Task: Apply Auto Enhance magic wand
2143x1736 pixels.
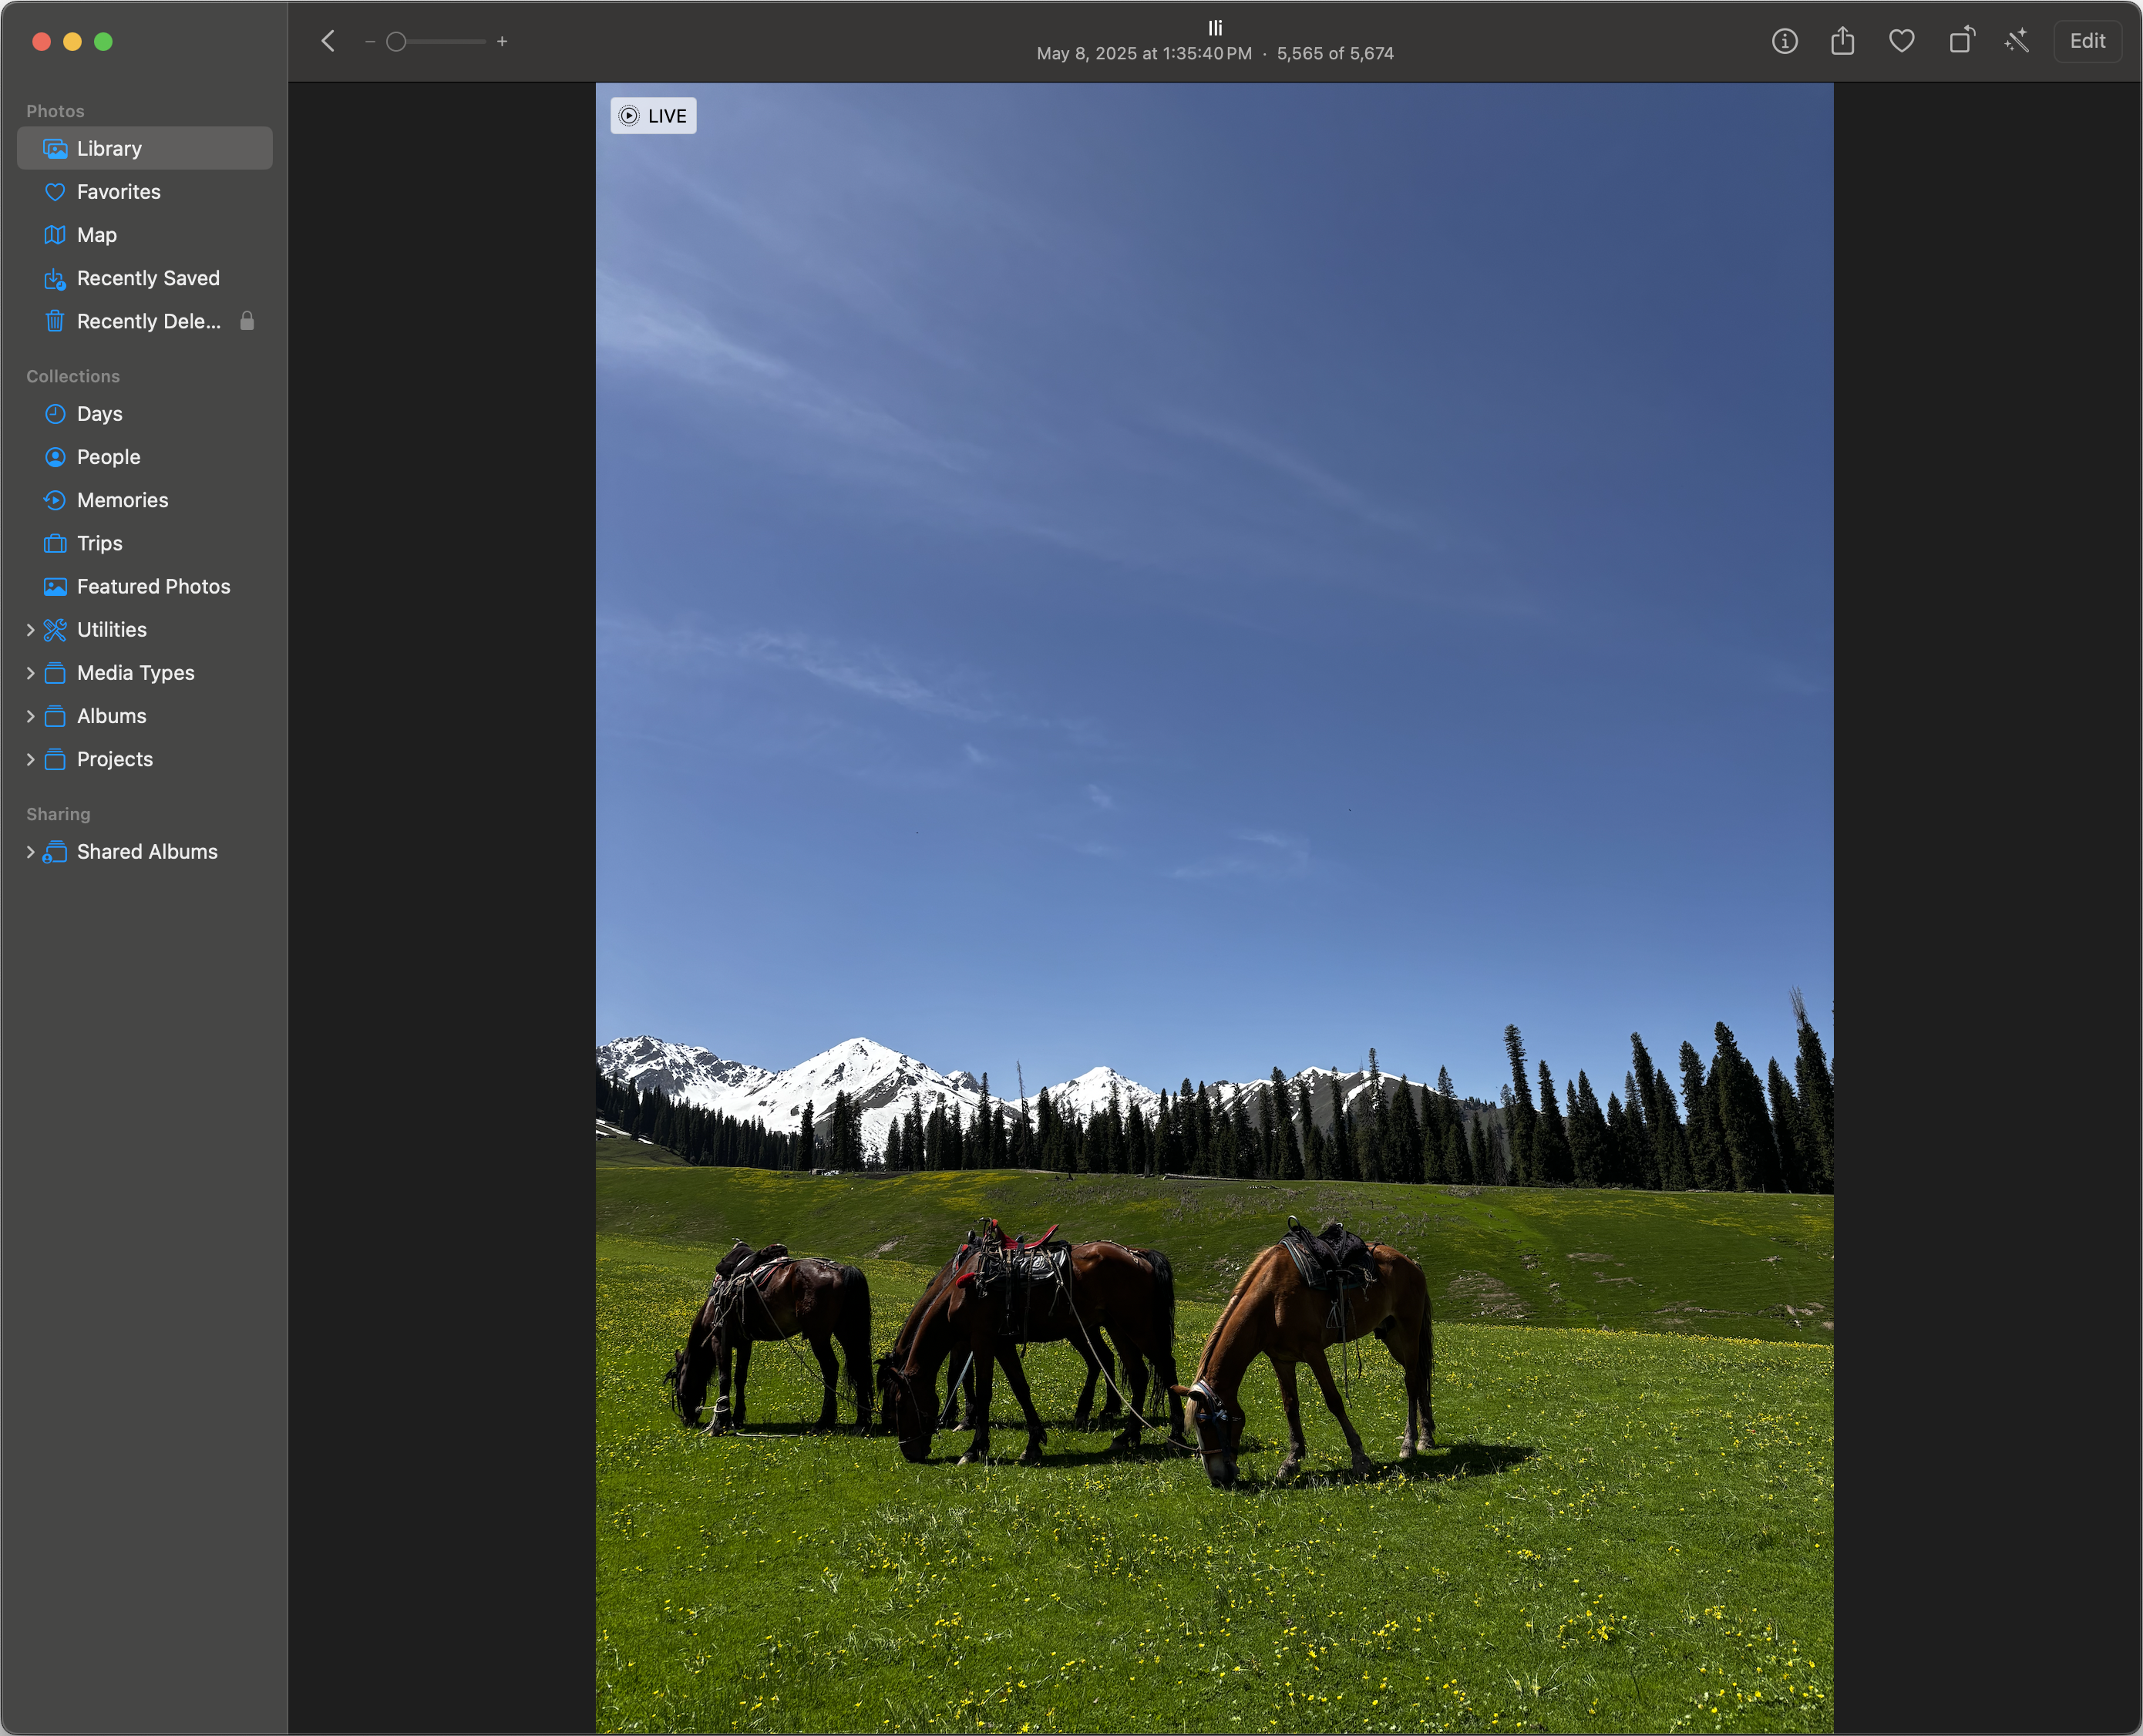Action: (2017, 41)
